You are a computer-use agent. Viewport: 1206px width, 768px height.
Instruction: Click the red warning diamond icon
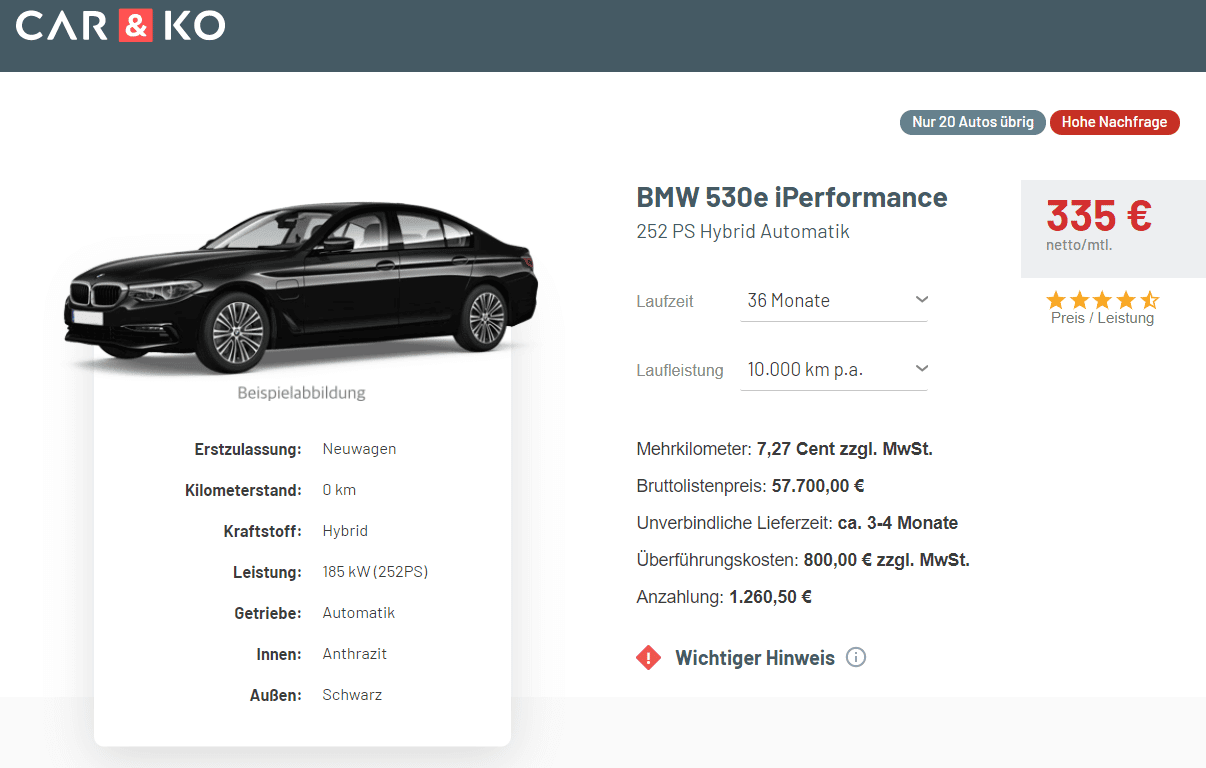649,657
